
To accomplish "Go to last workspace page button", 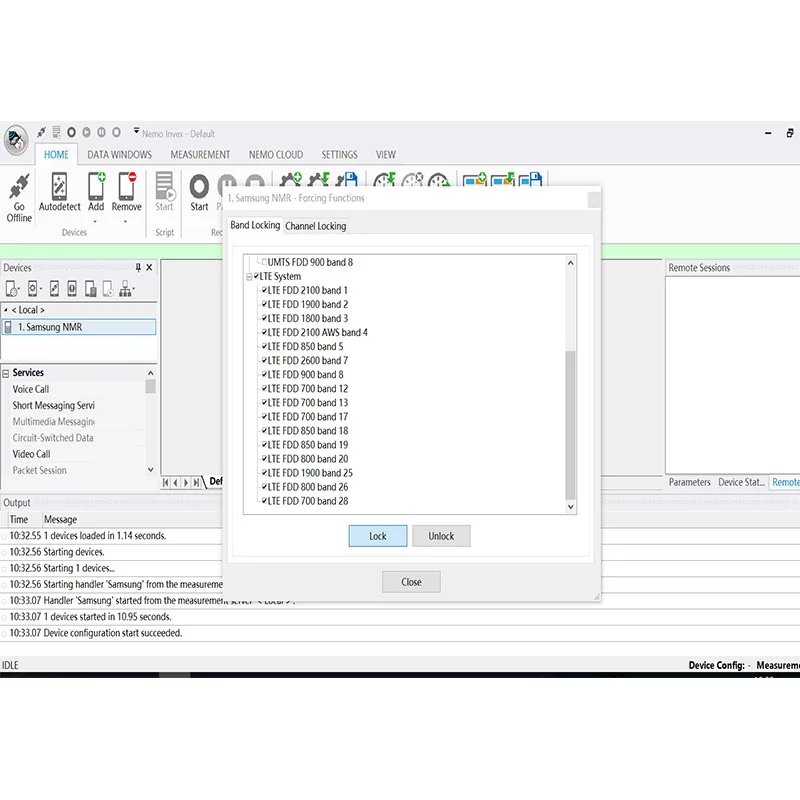I will click(196, 482).
